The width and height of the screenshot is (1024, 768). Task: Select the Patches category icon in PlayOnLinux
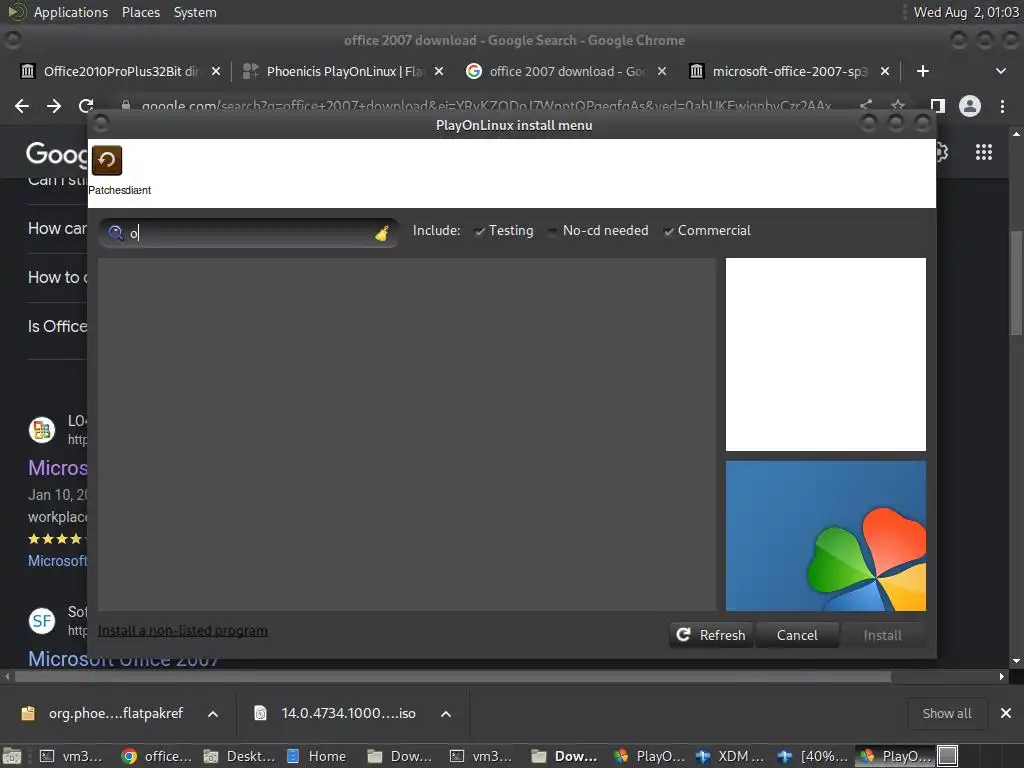tap(106, 161)
